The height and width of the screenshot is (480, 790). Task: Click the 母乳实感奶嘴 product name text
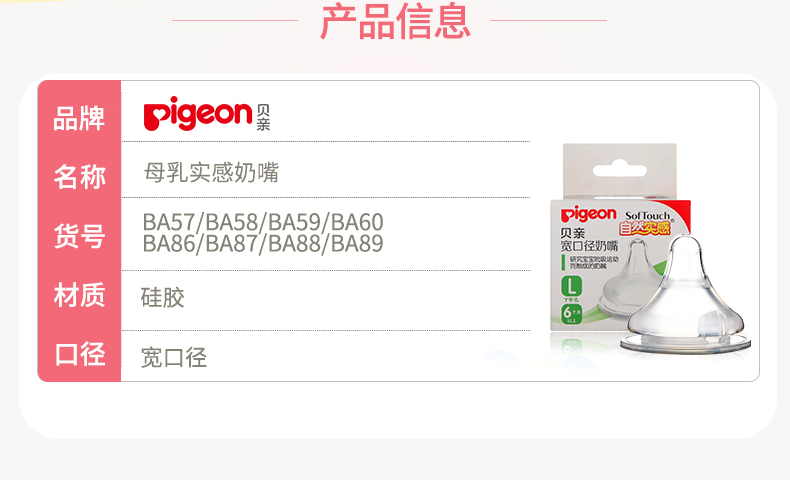[211, 173]
